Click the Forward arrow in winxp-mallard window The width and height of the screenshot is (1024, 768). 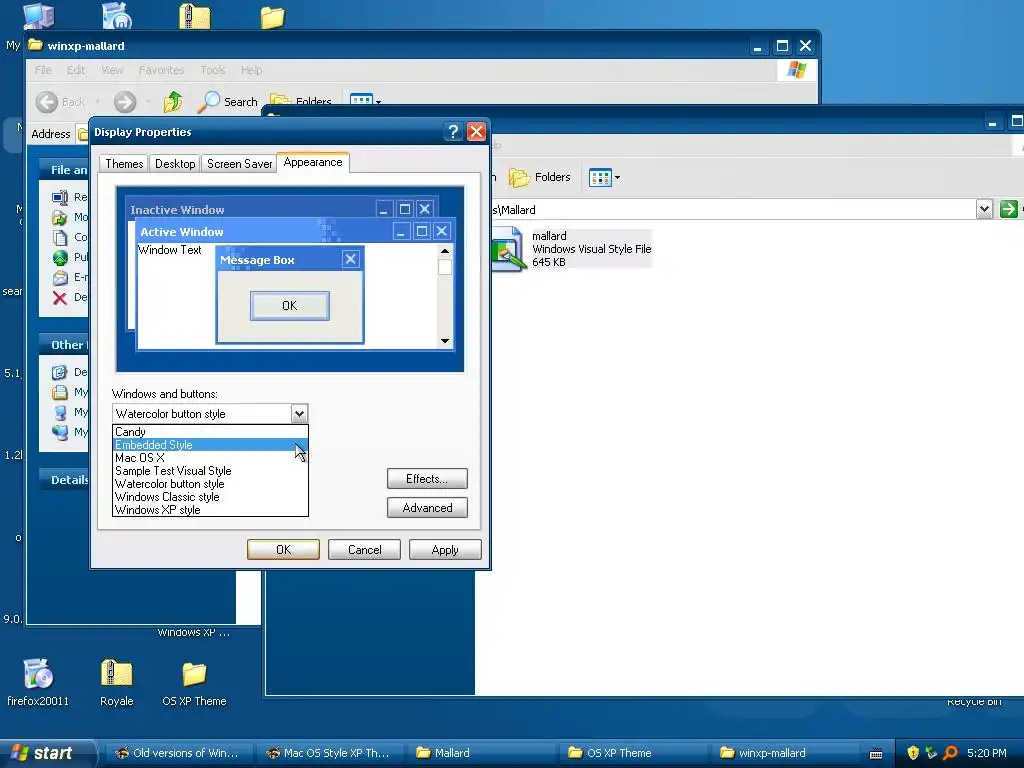(x=125, y=102)
